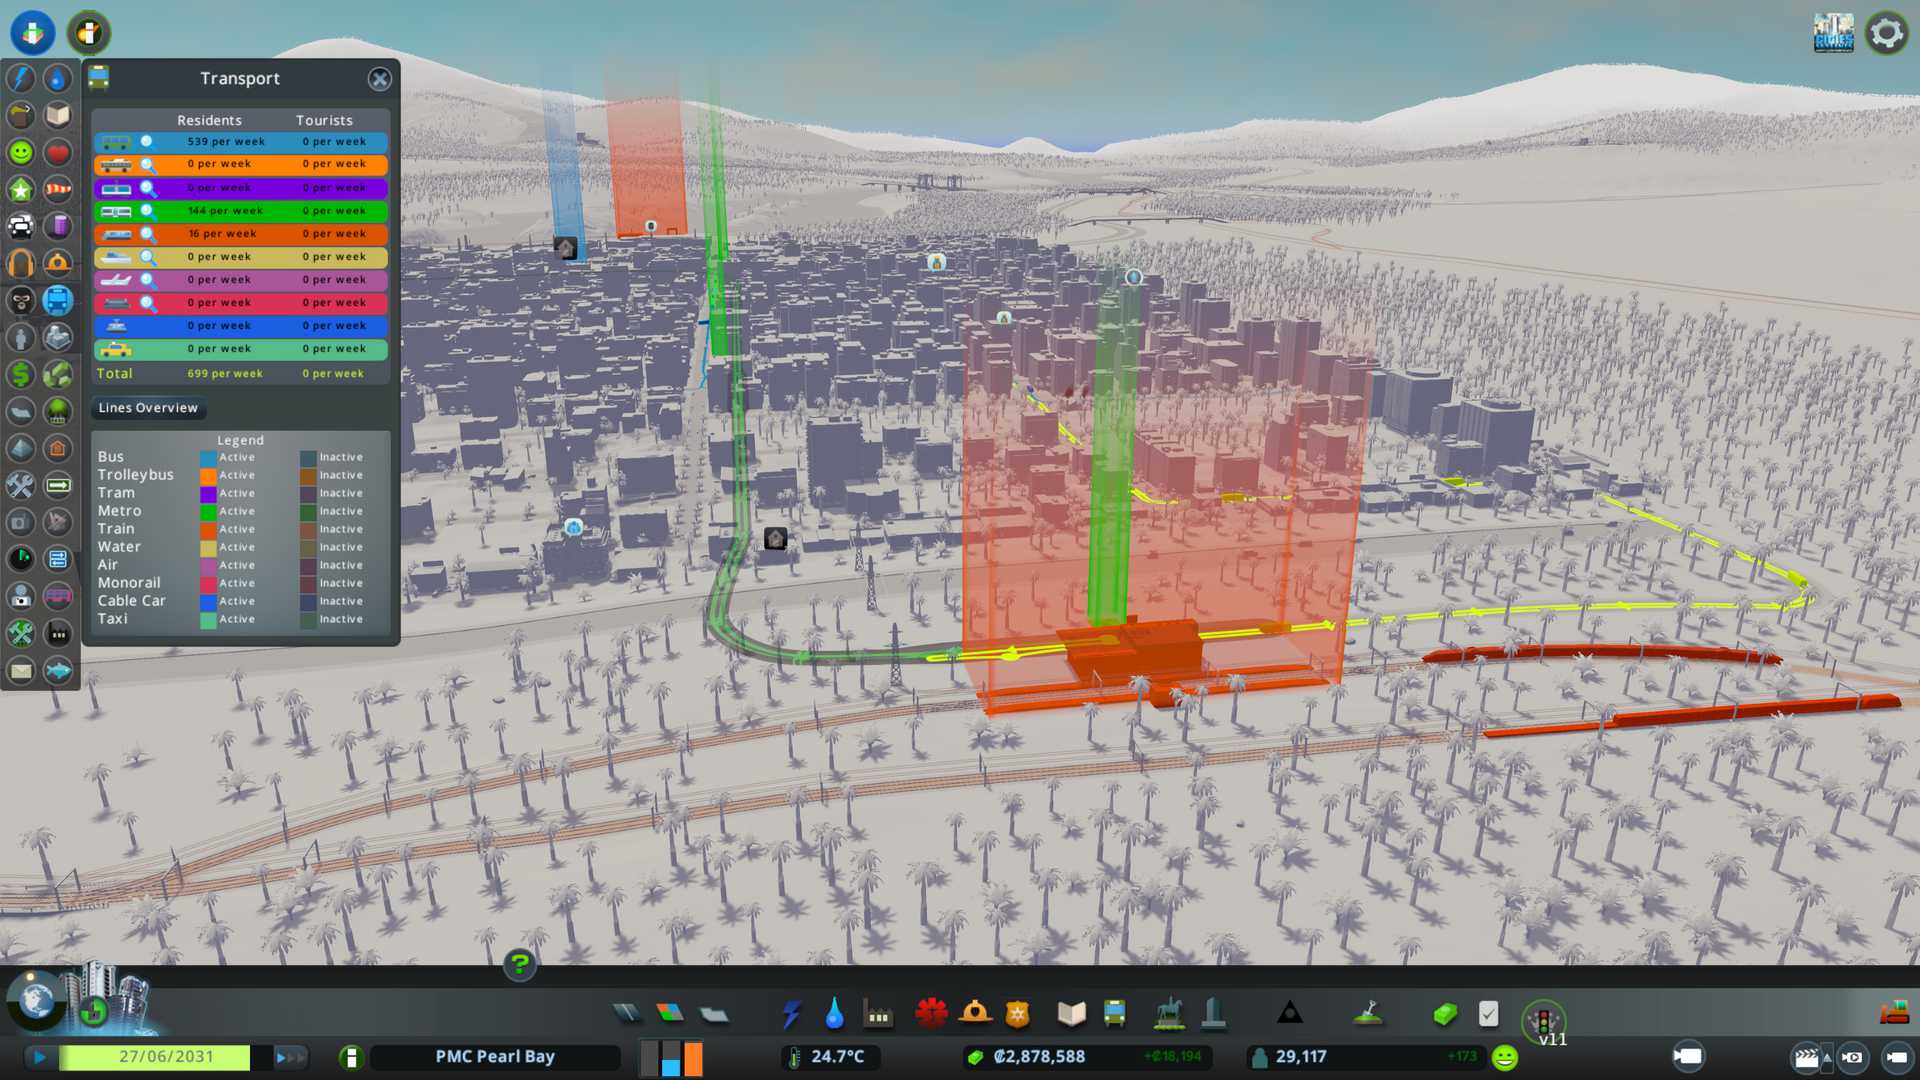1920x1080 pixels.
Task: Open the Economy money panel icon
Action: click(1444, 1014)
